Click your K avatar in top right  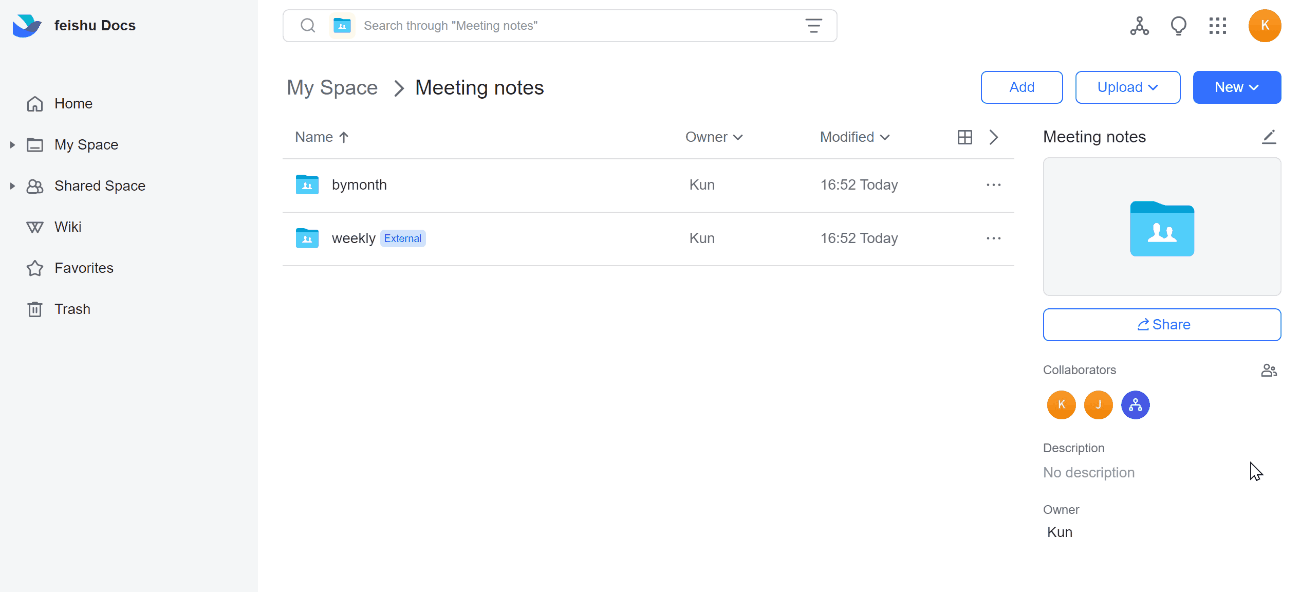pos(1264,25)
